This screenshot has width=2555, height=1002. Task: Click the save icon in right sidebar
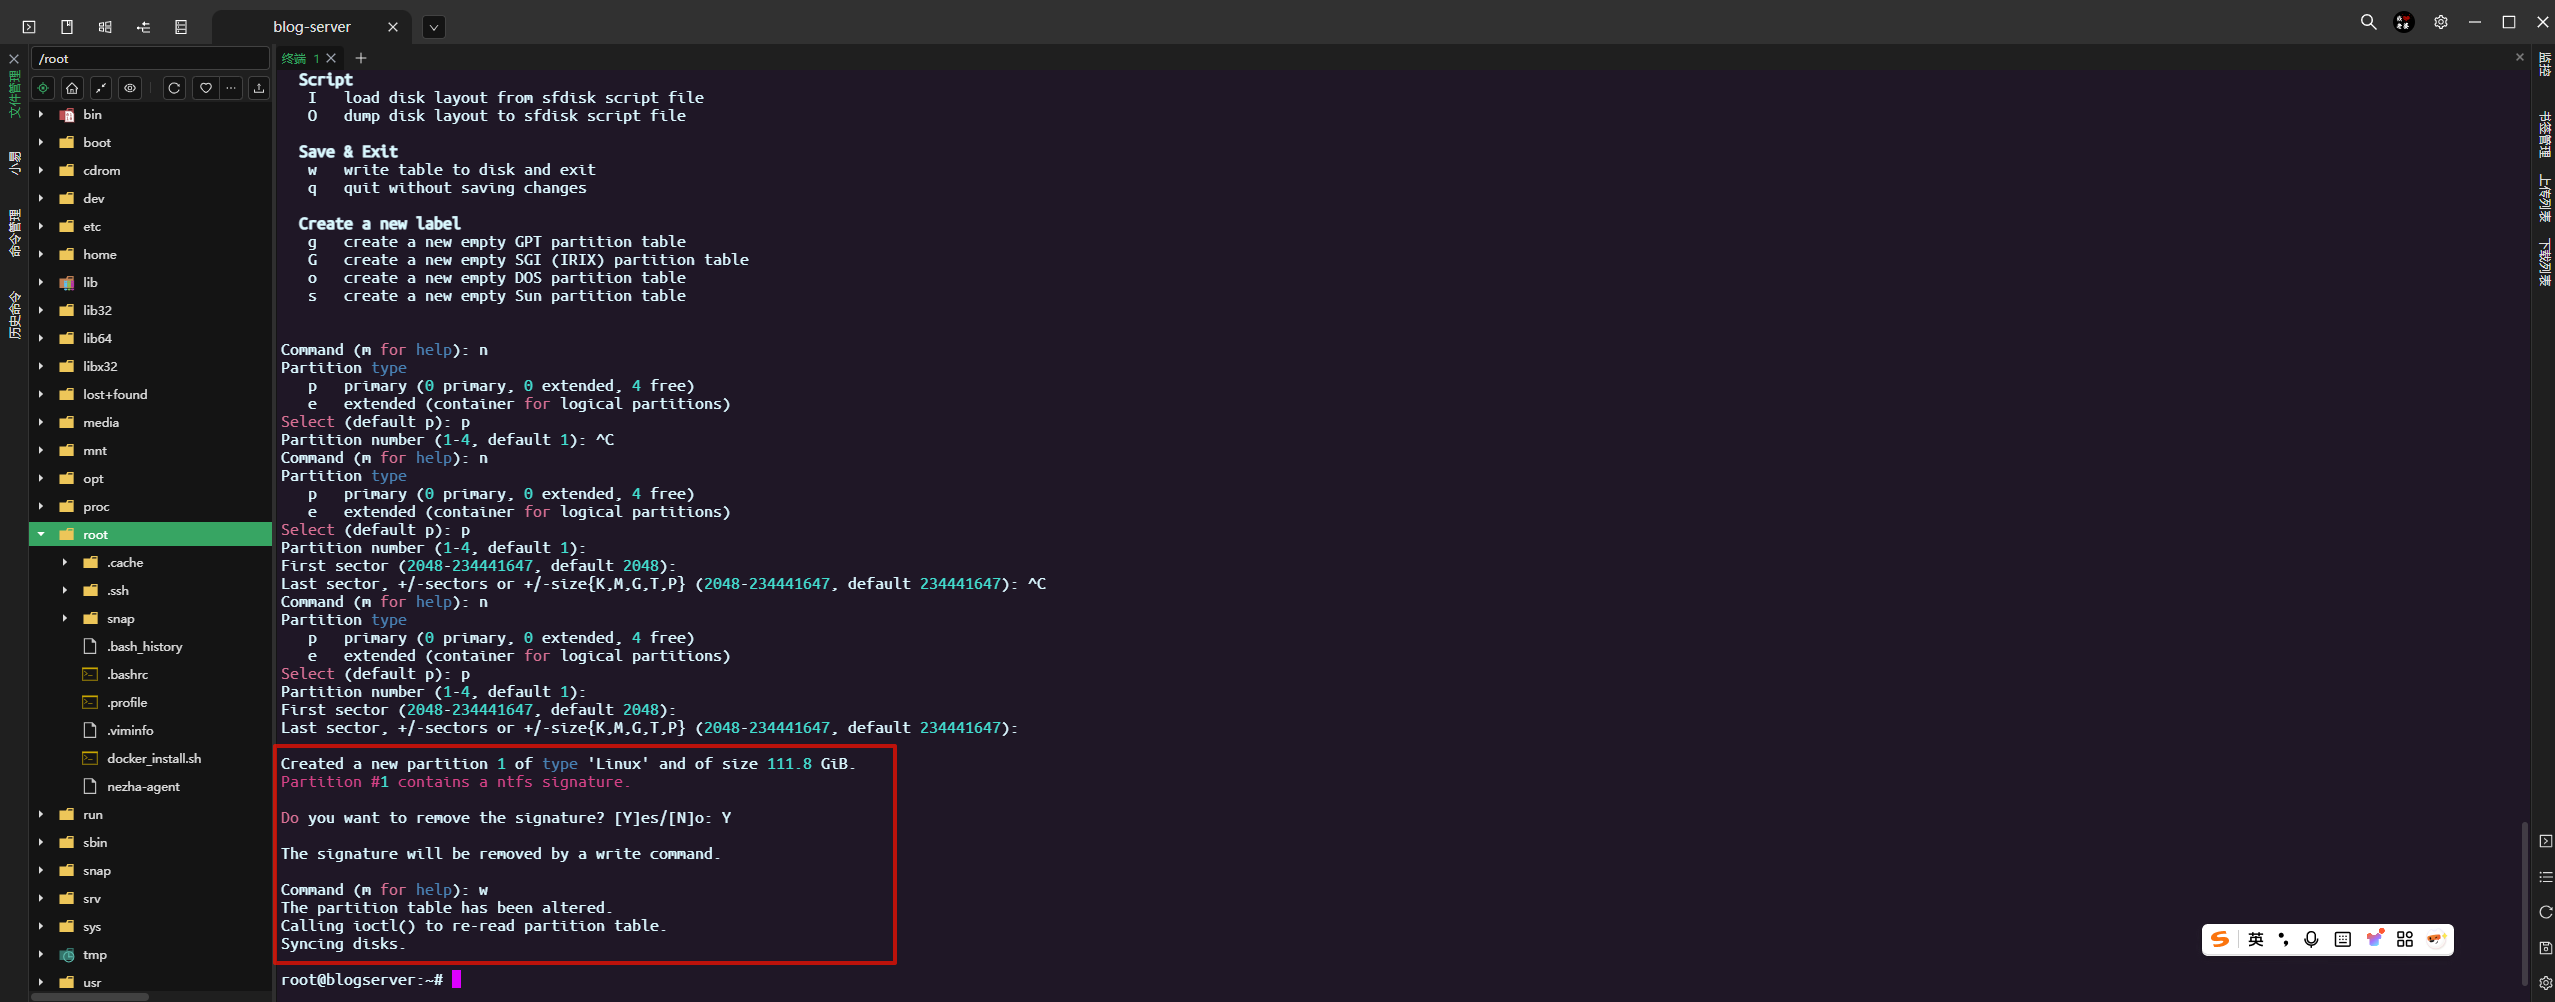(2545, 947)
